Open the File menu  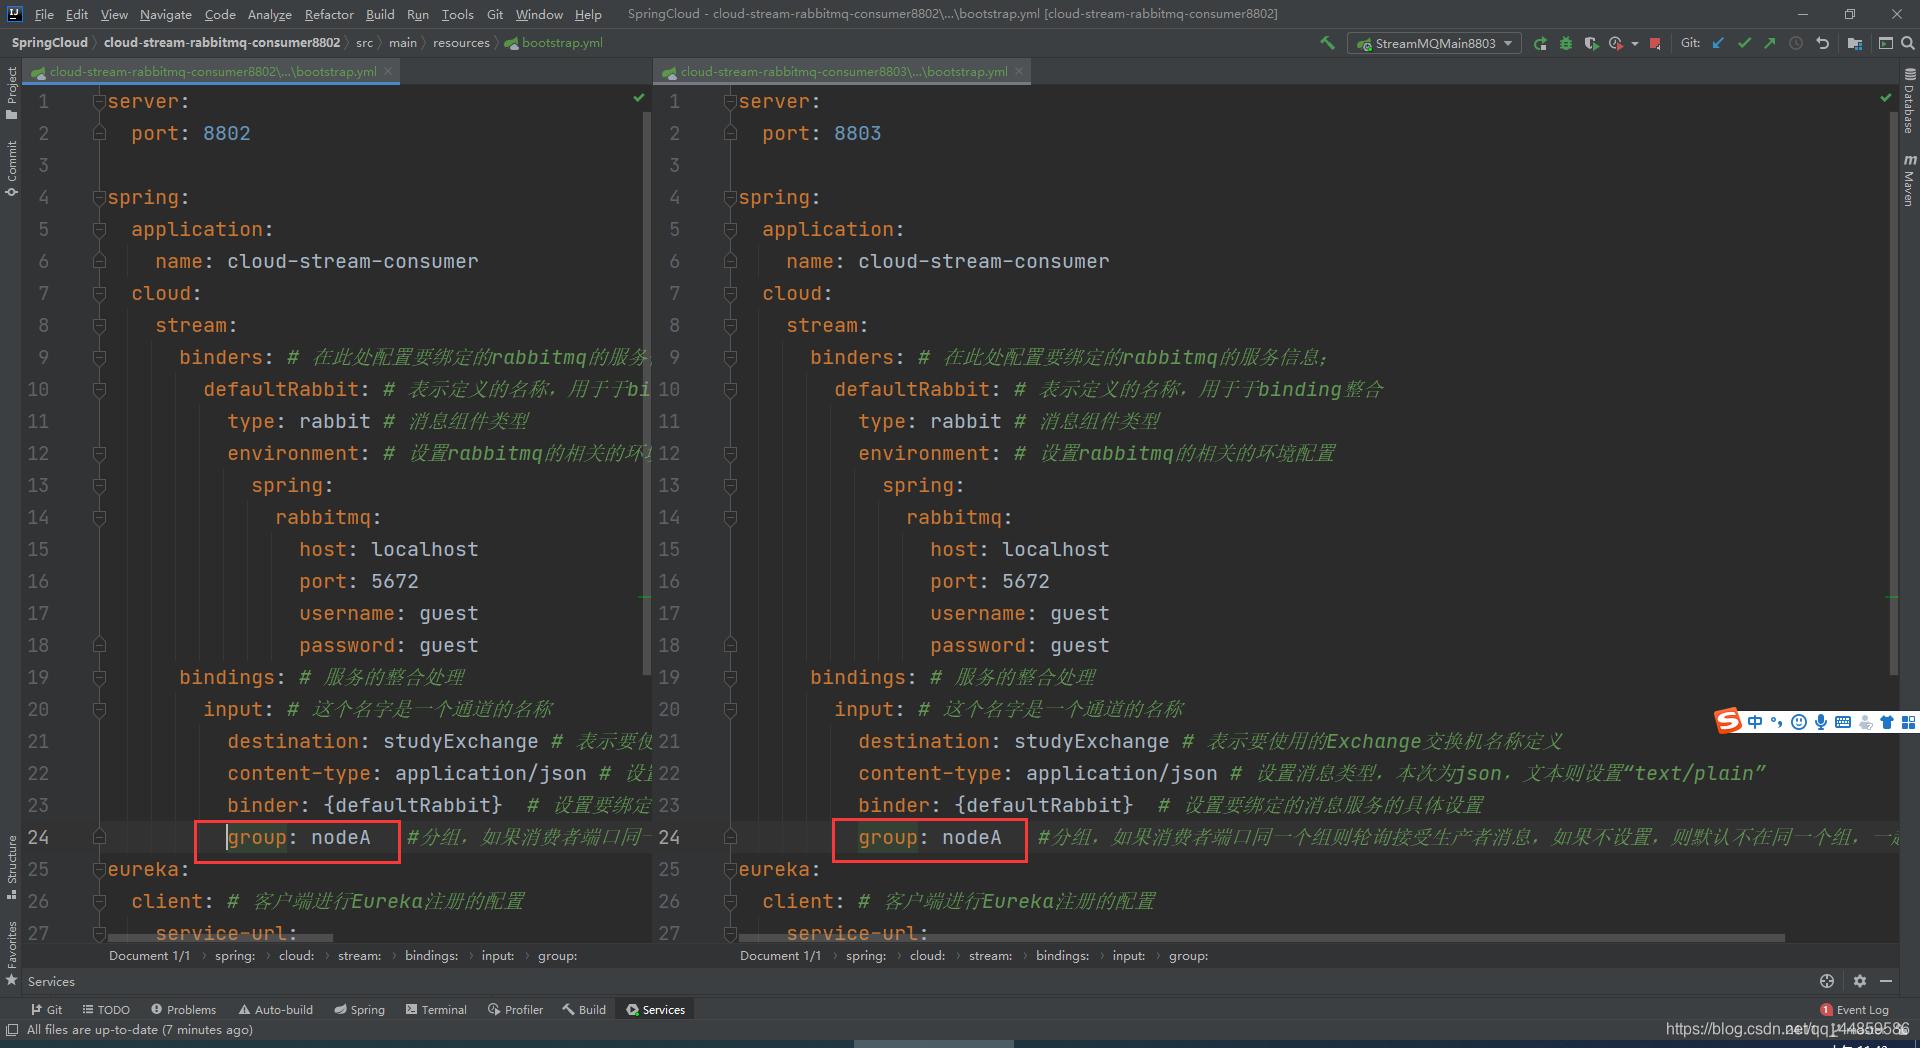tap(44, 14)
